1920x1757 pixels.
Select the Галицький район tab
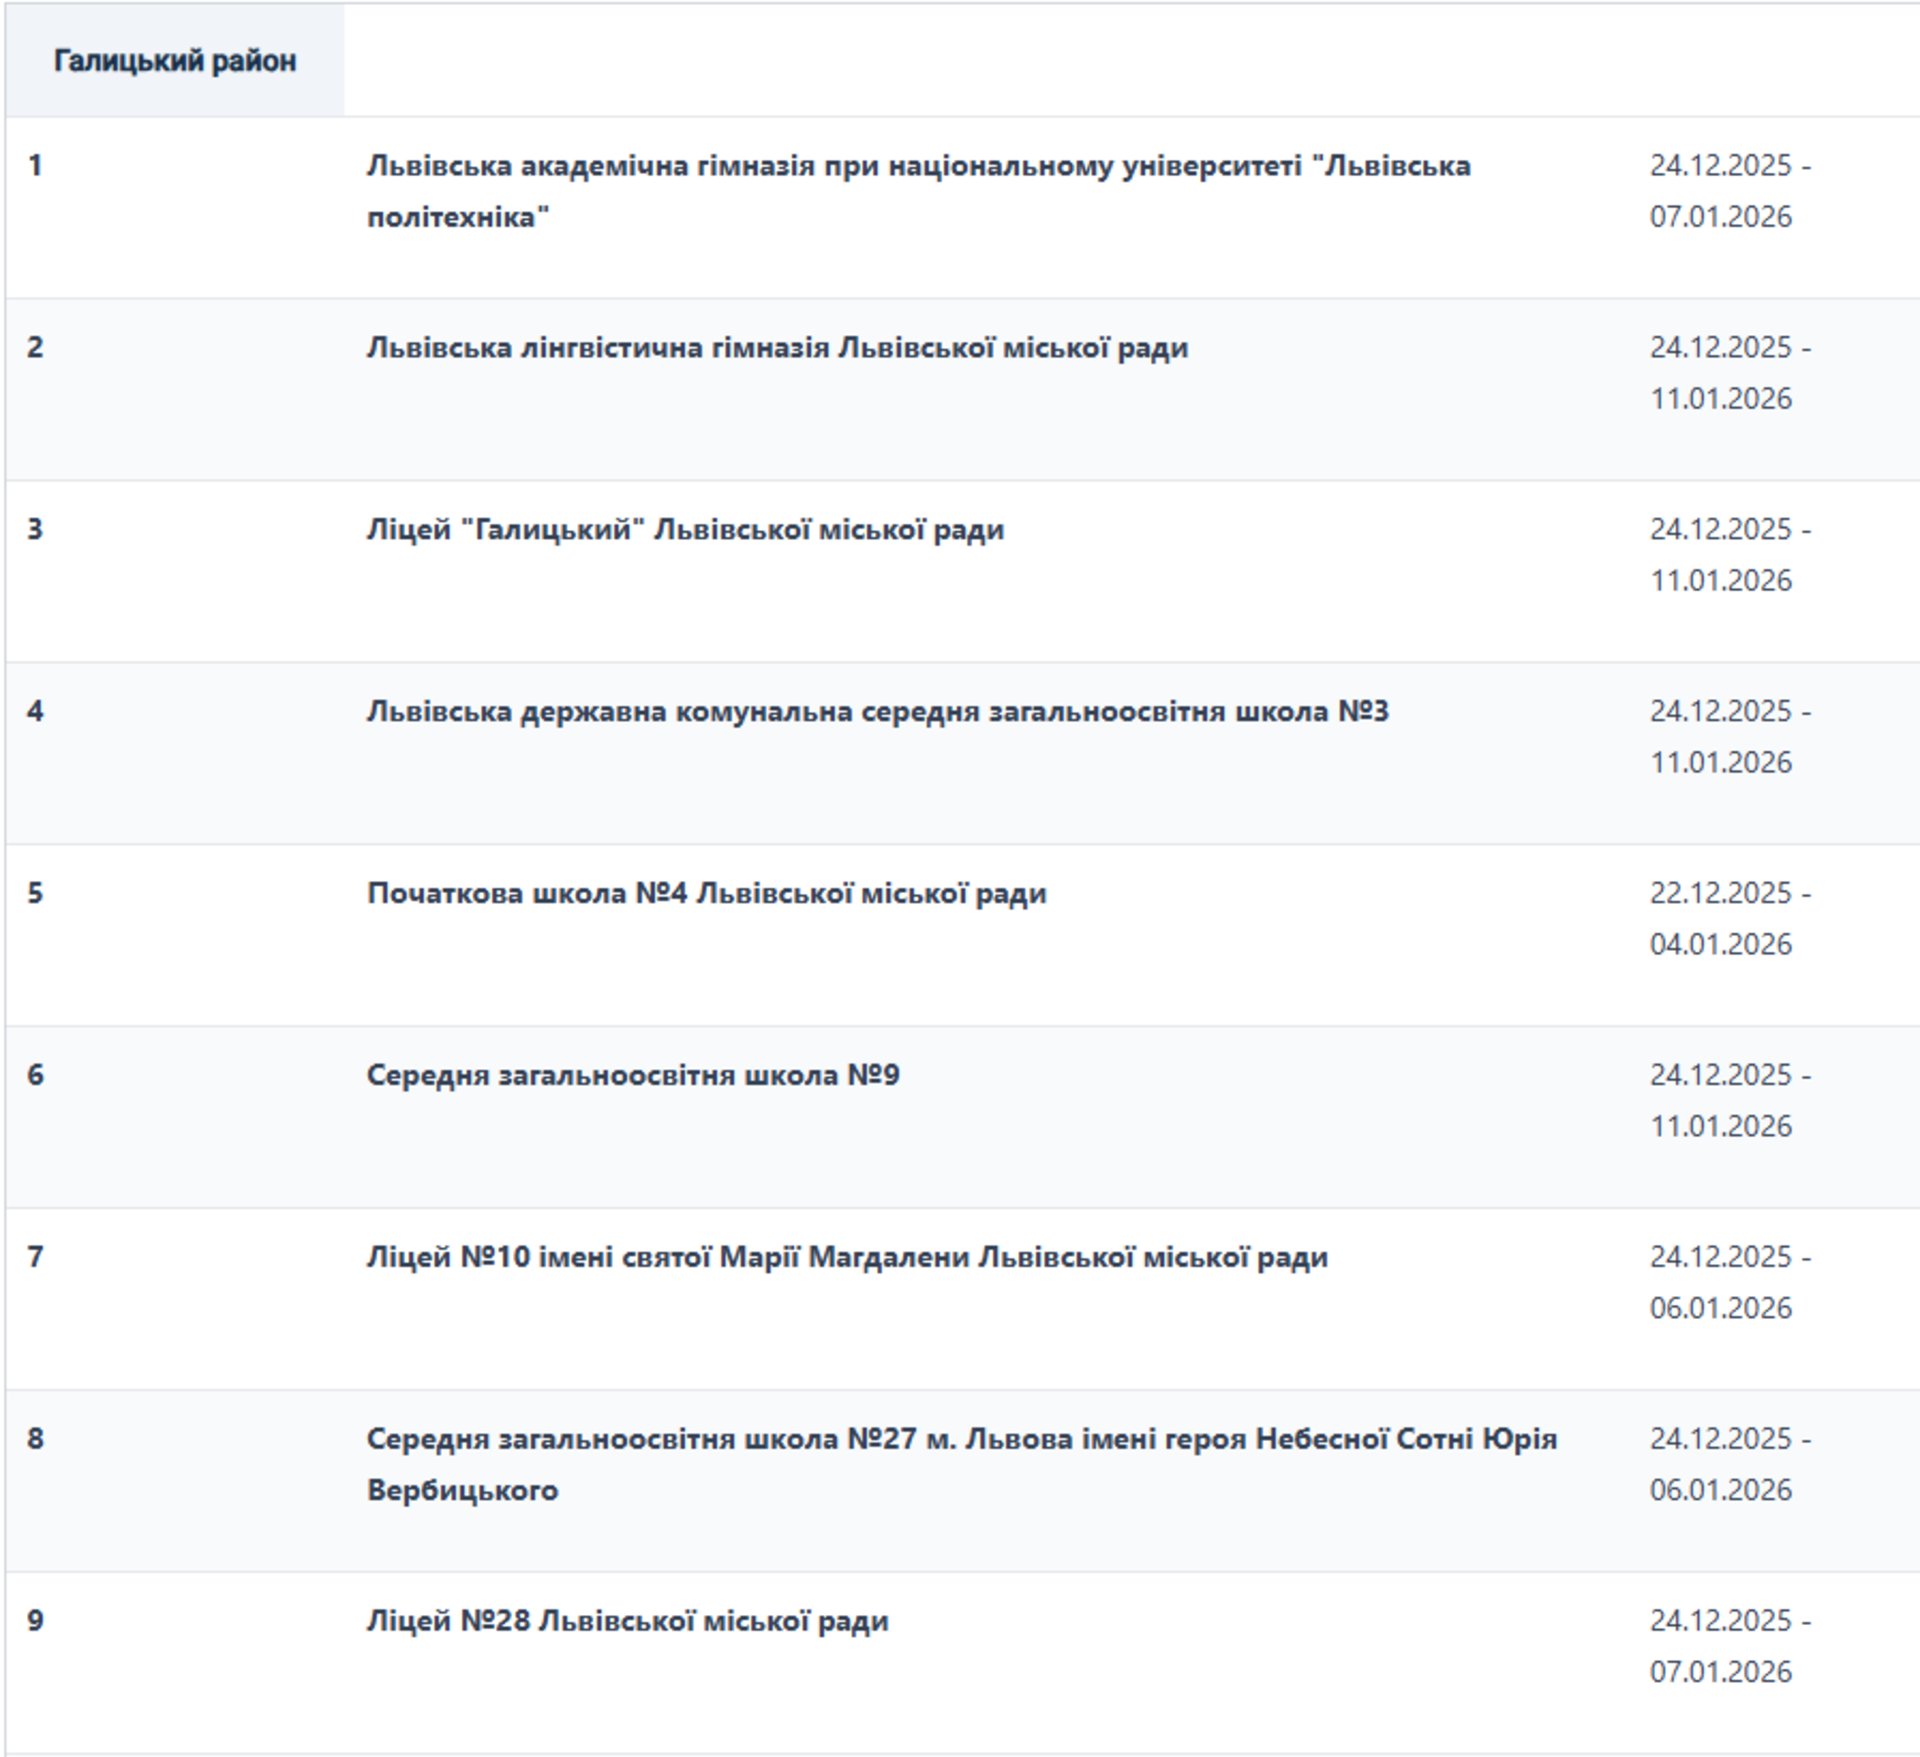click(175, 61)
